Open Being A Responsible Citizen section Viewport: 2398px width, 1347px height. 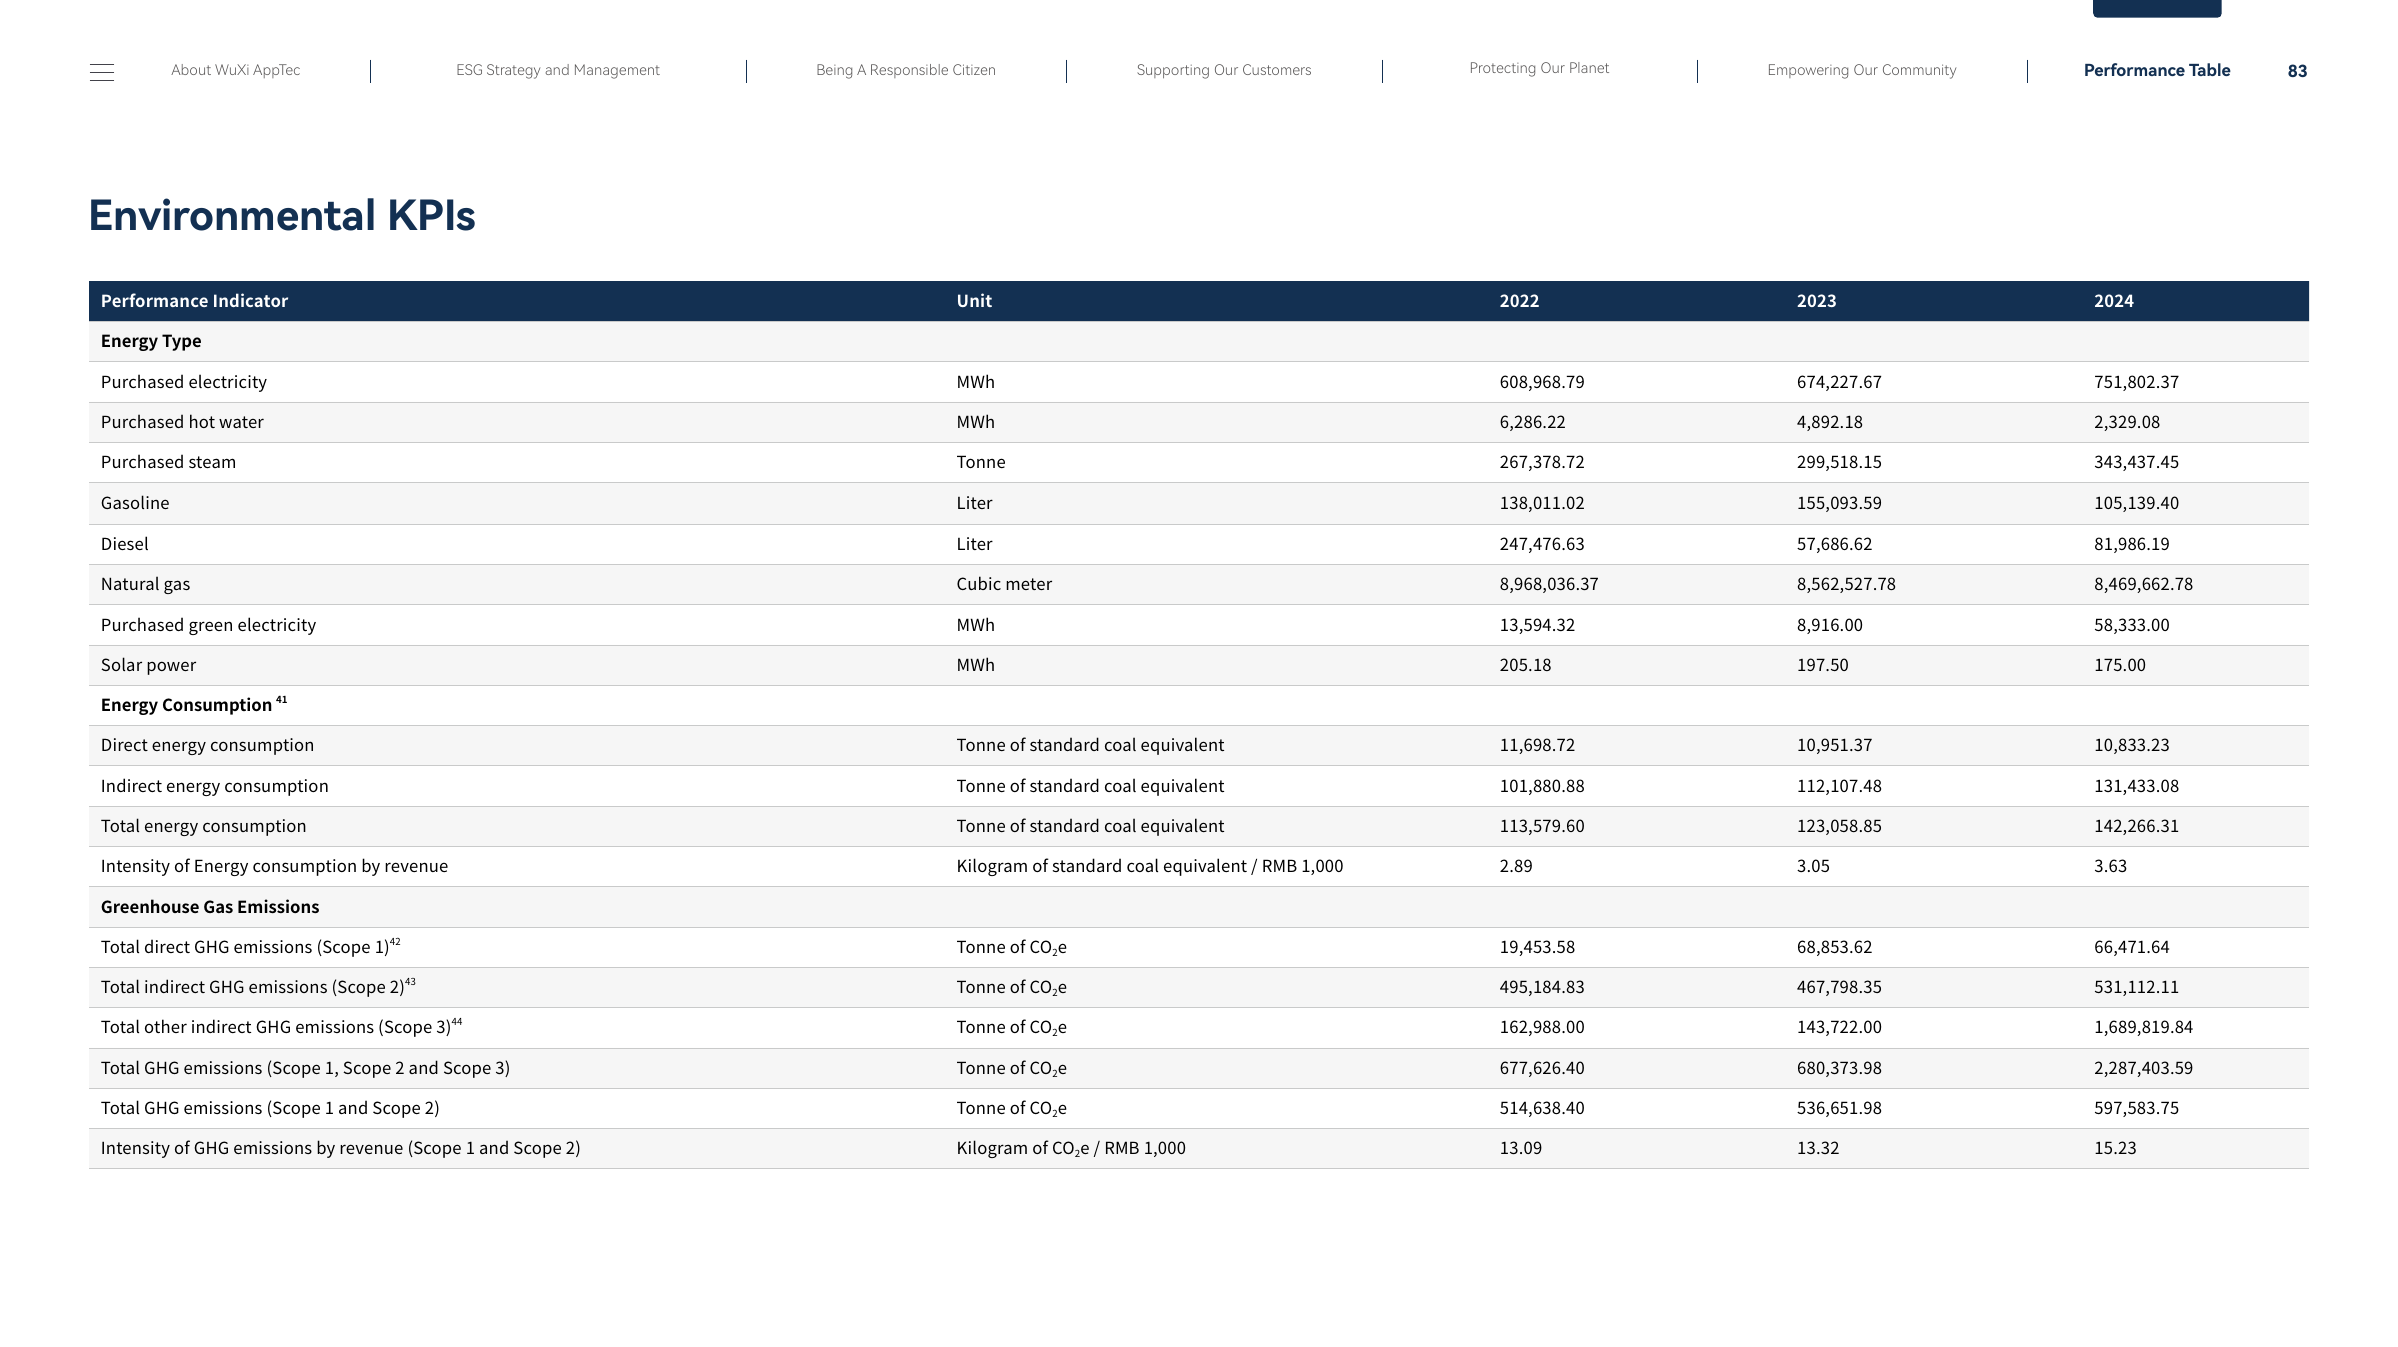(906, 70)
